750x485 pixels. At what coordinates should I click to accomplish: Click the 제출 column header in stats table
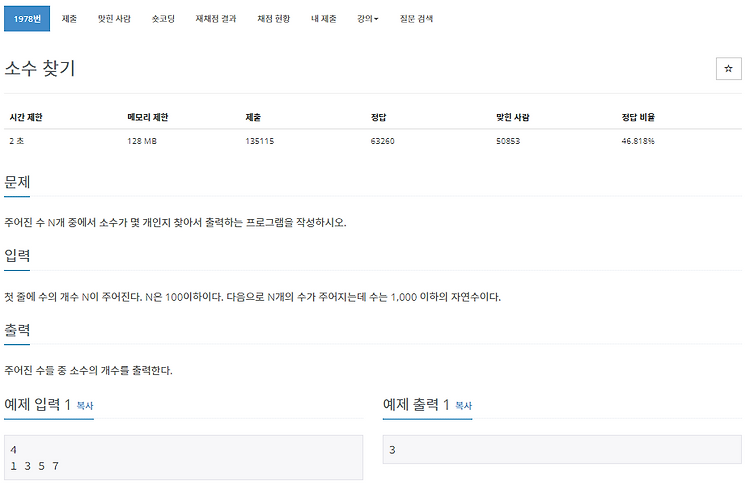click(253, 117)
